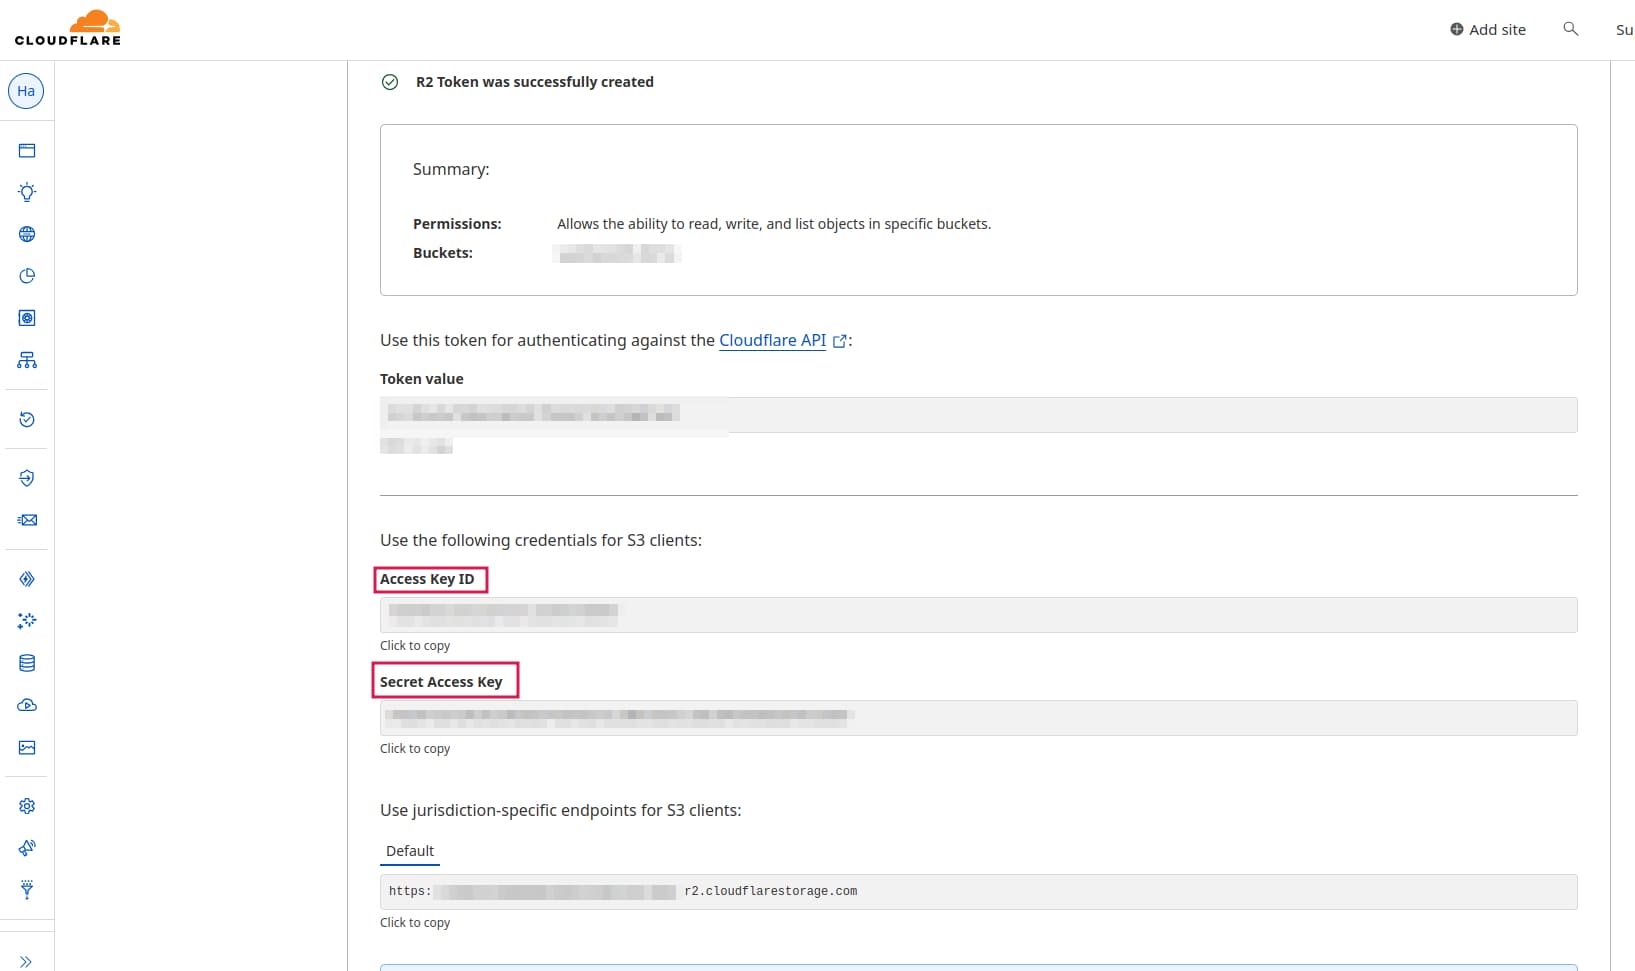Screen dimensions: 1635x971
Task: Open the envelope Email sidebar icon
Action: click(x=27, y=520)
